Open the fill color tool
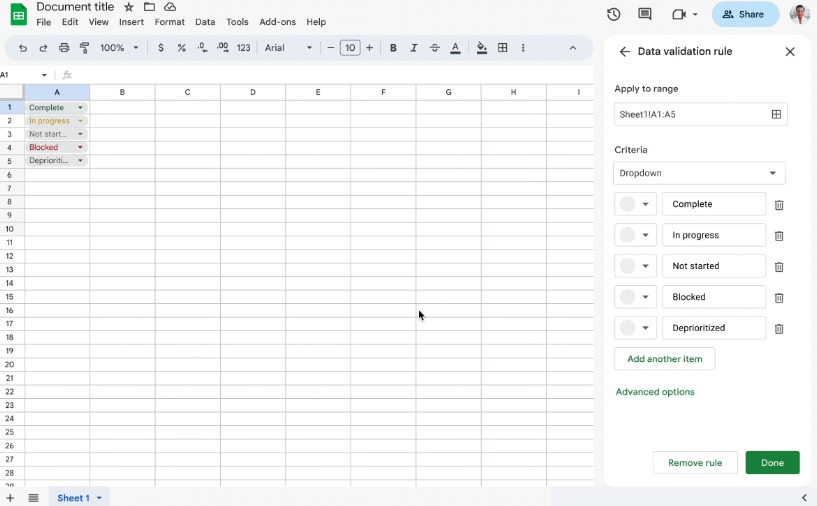The height and width of the screenshot is (506, 817). pyautogui.click(x=482, y=48)
